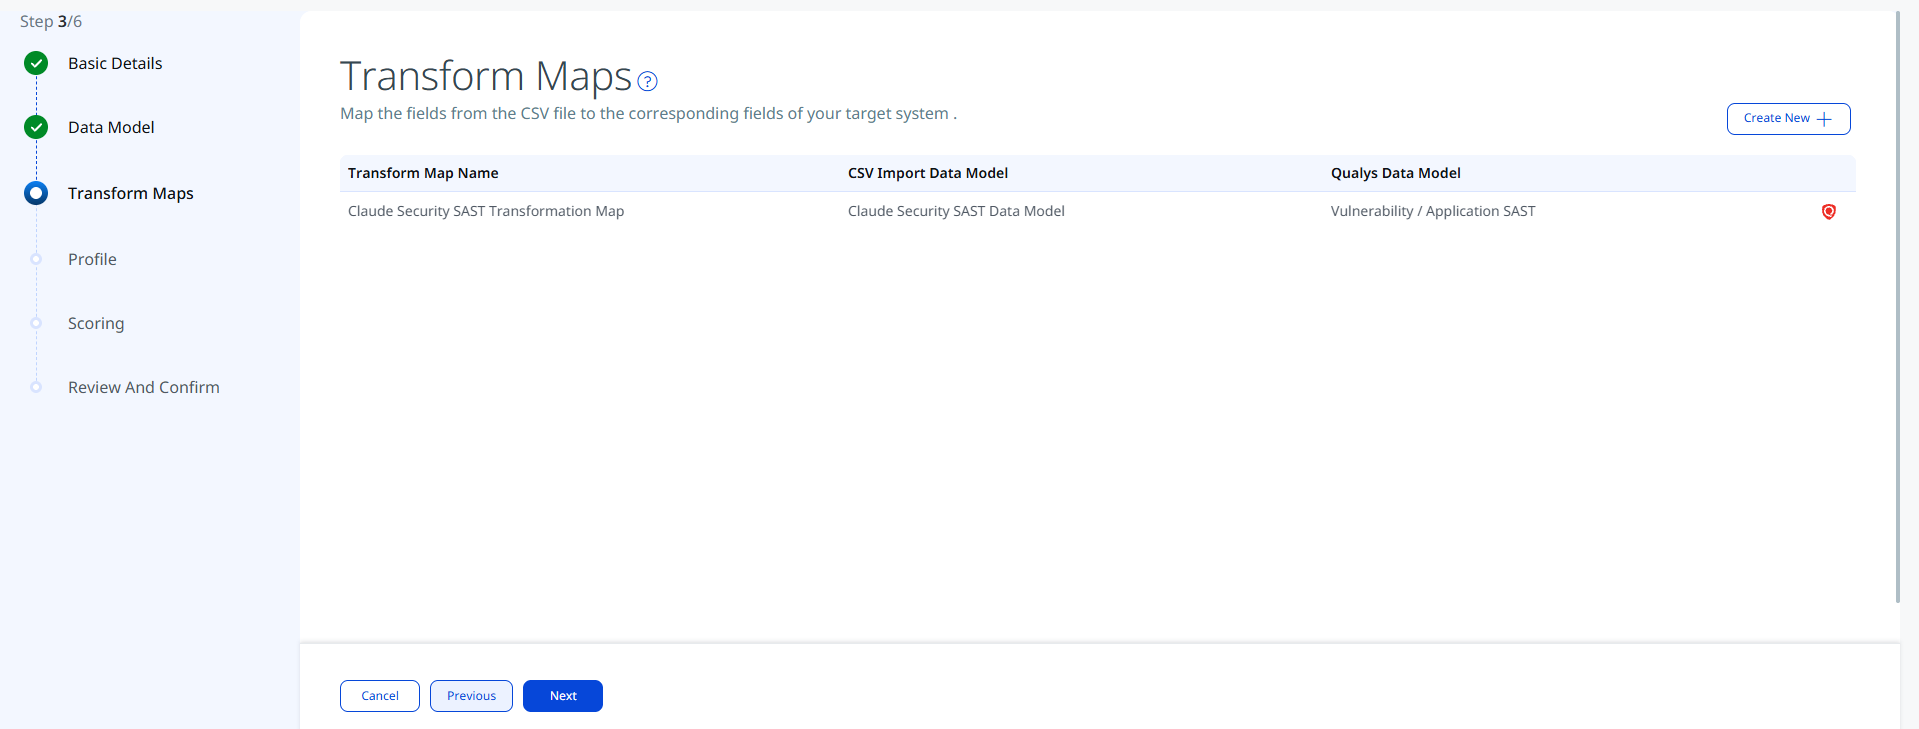Cancel the wizard with Cancel button
1919x729 pixels.
pyautogui.click(x=380, y=696)
